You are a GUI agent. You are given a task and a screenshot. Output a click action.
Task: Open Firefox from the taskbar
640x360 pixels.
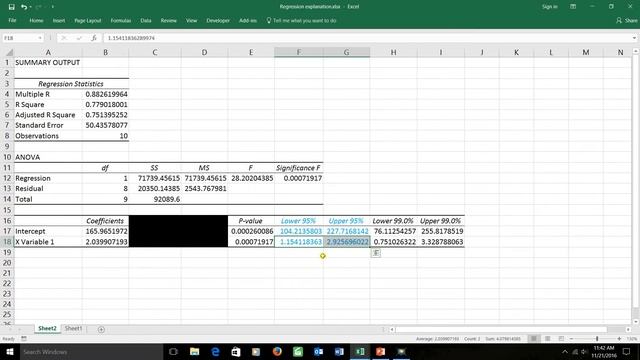pos(277,351)
